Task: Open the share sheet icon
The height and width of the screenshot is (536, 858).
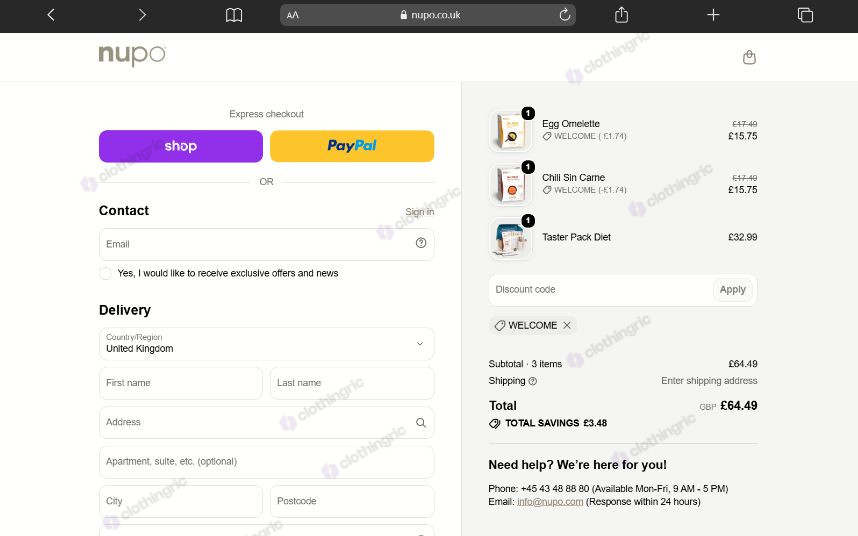Action: [621, 15]
